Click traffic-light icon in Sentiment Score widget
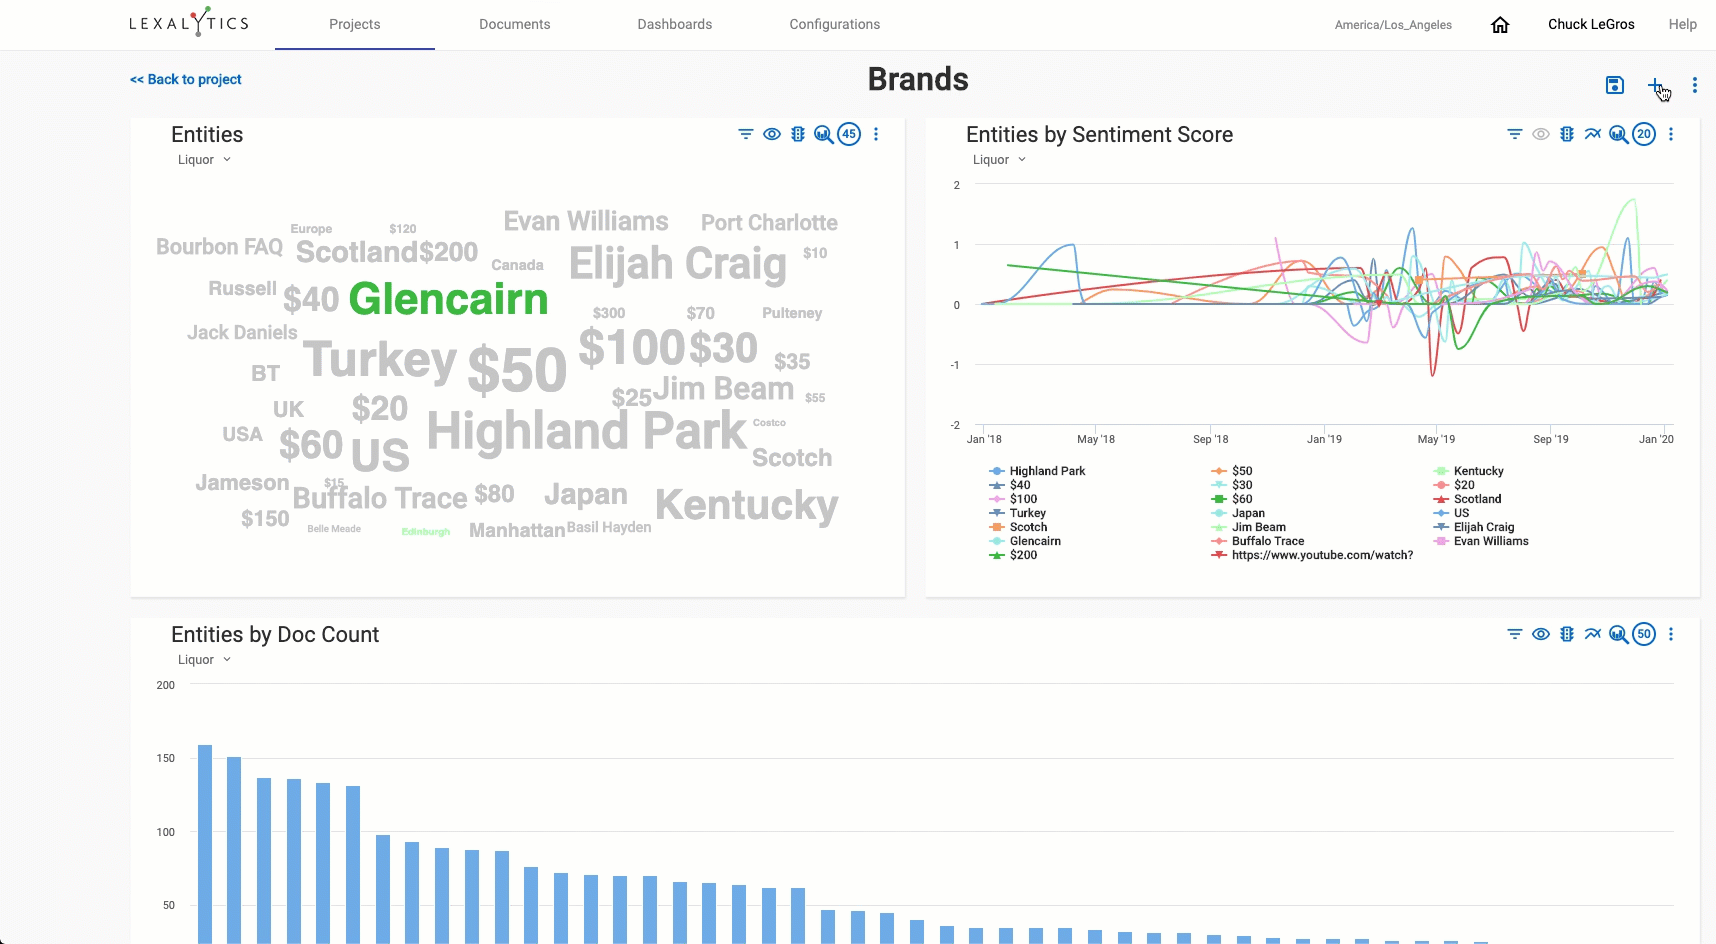Viewport: 1716px width, 944px height. click(x=1567, y=134)
